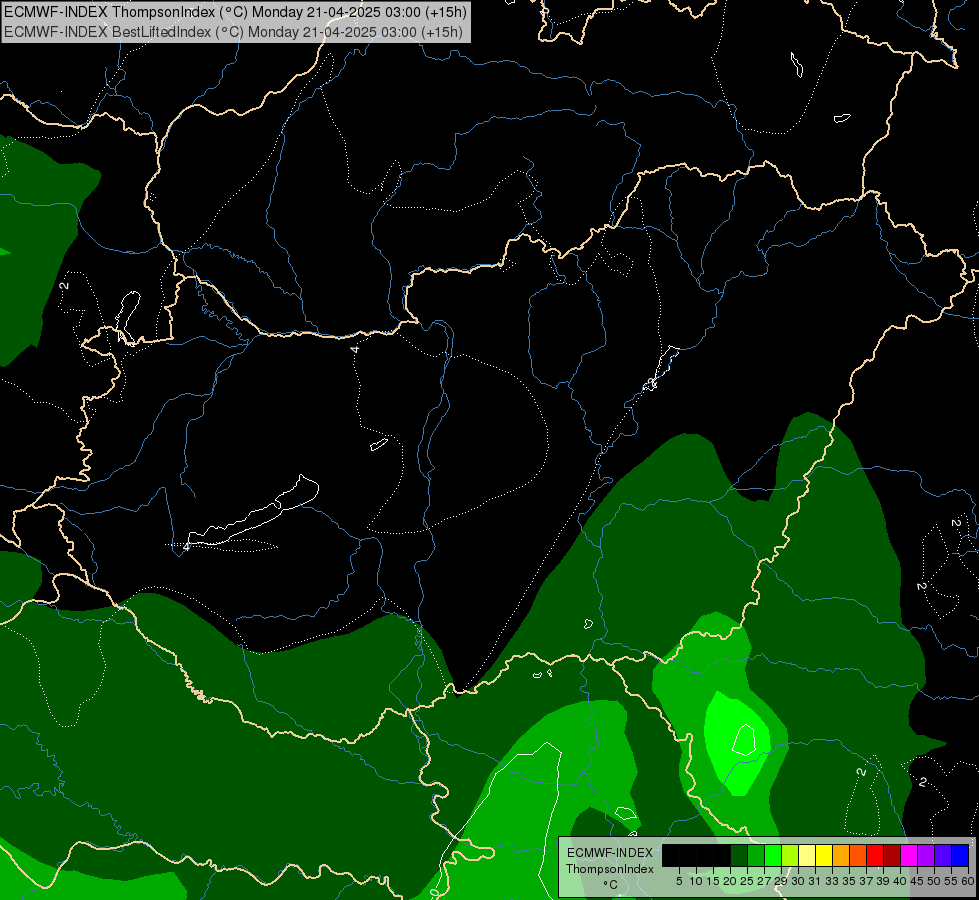Click the legend tick value 33

coord(832,881)
